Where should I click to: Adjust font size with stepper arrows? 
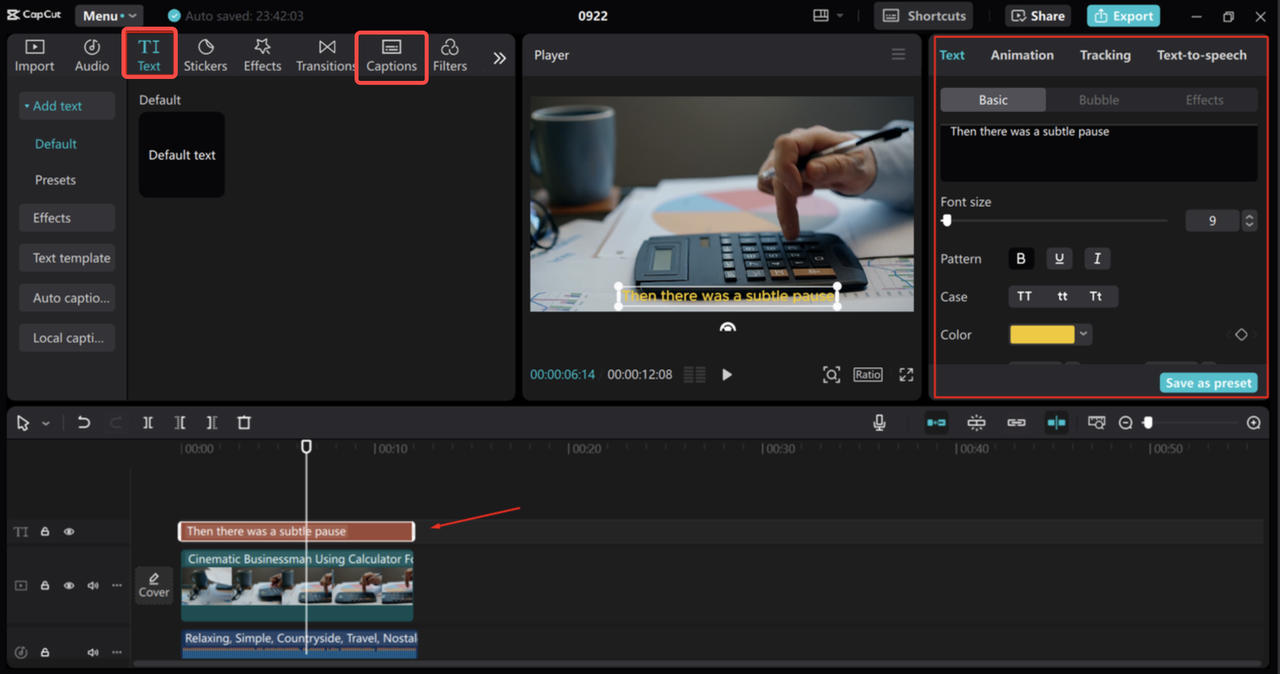(1249, 221)
